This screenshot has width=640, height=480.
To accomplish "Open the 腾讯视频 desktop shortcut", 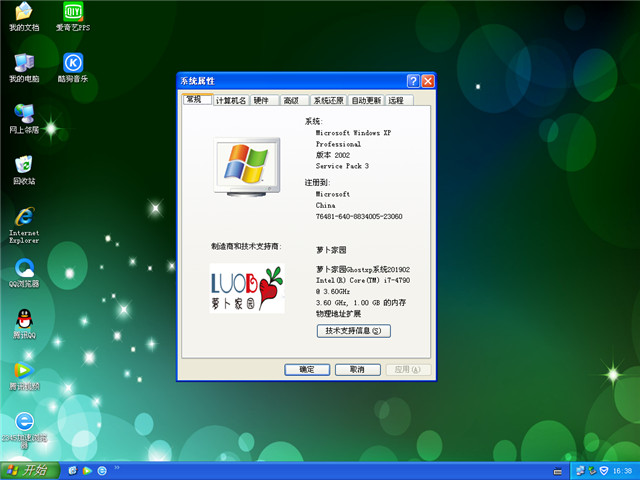I will 24,373.
